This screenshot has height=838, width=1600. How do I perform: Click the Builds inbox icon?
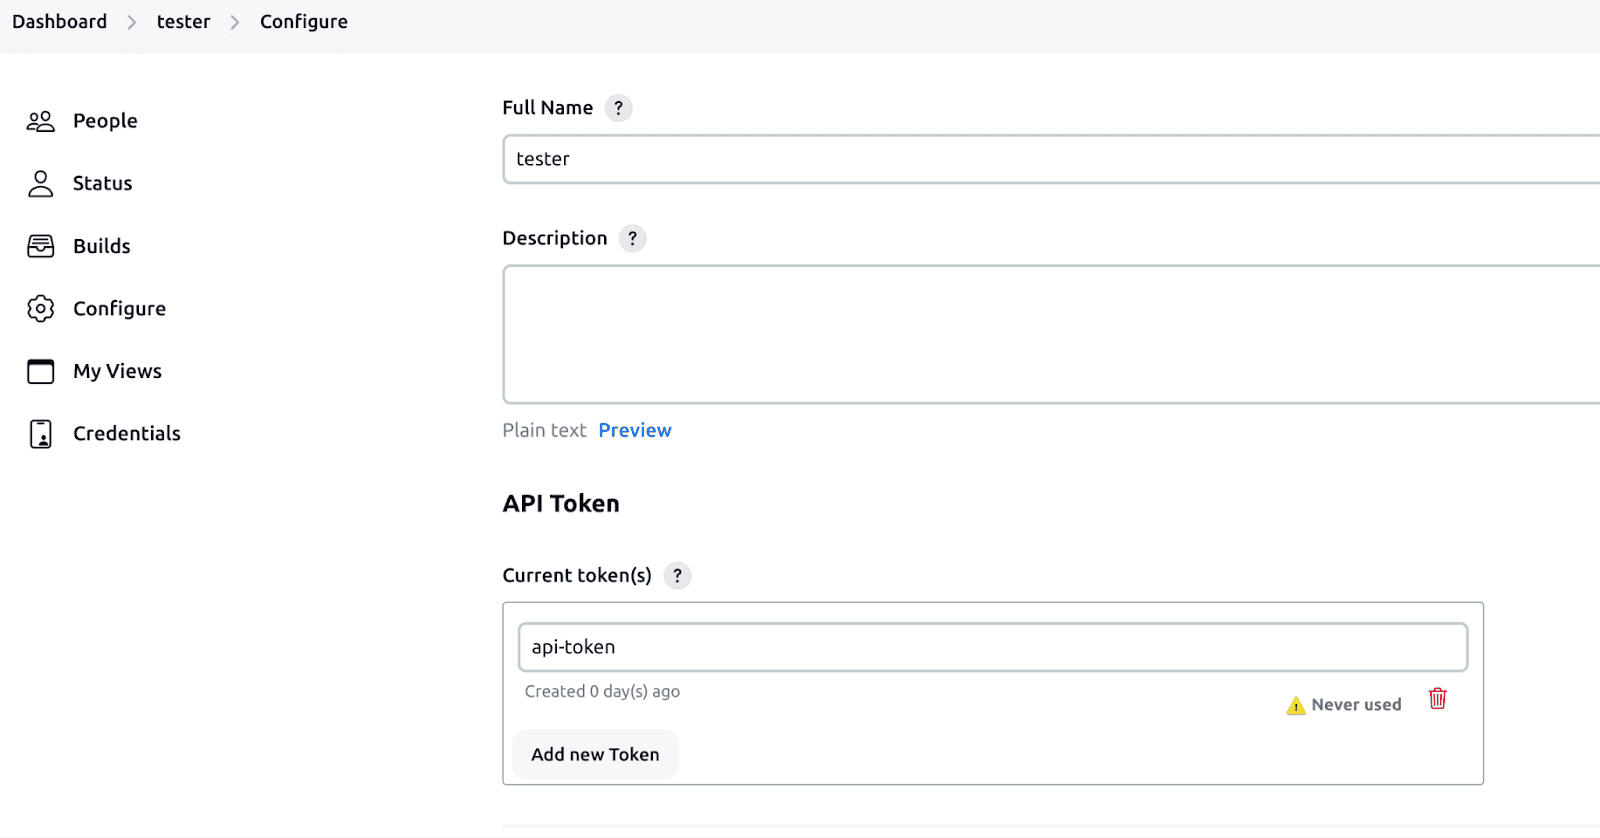41,246
